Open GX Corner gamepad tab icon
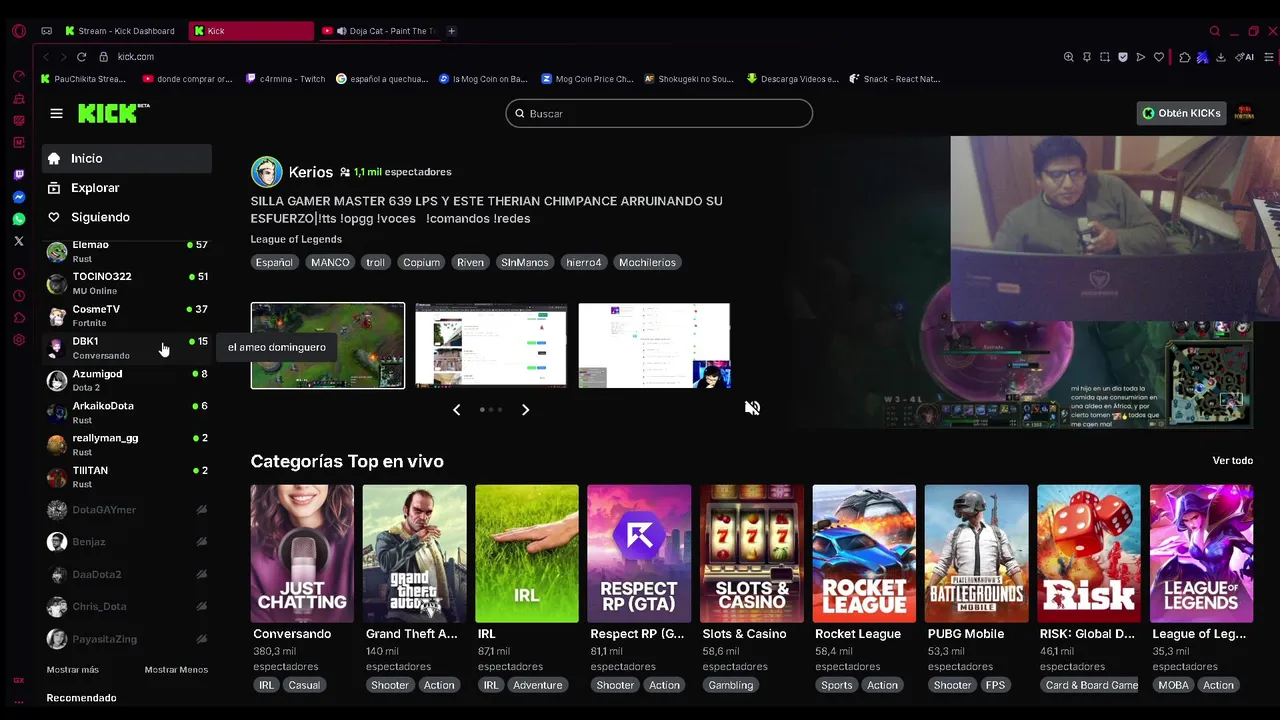This screenshot has height=720, width=1280. (x=46, y=31)
